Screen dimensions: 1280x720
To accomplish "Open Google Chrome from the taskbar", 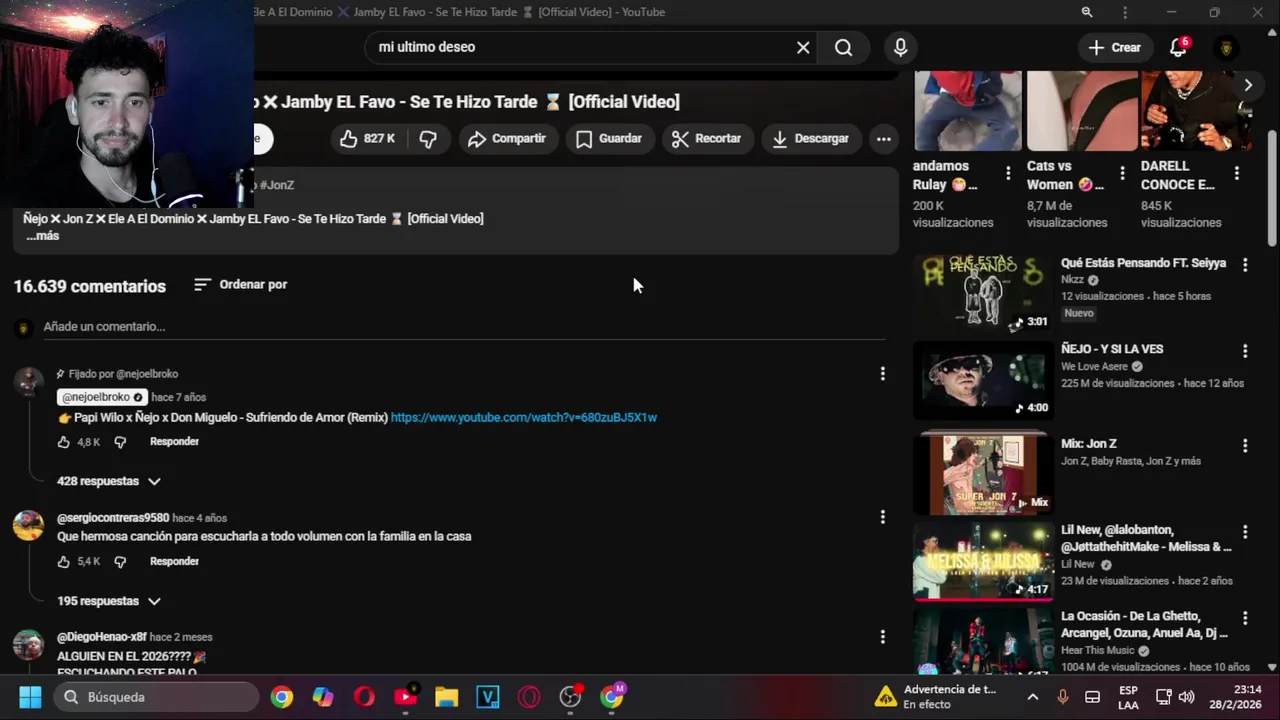I will click(282, 697).
